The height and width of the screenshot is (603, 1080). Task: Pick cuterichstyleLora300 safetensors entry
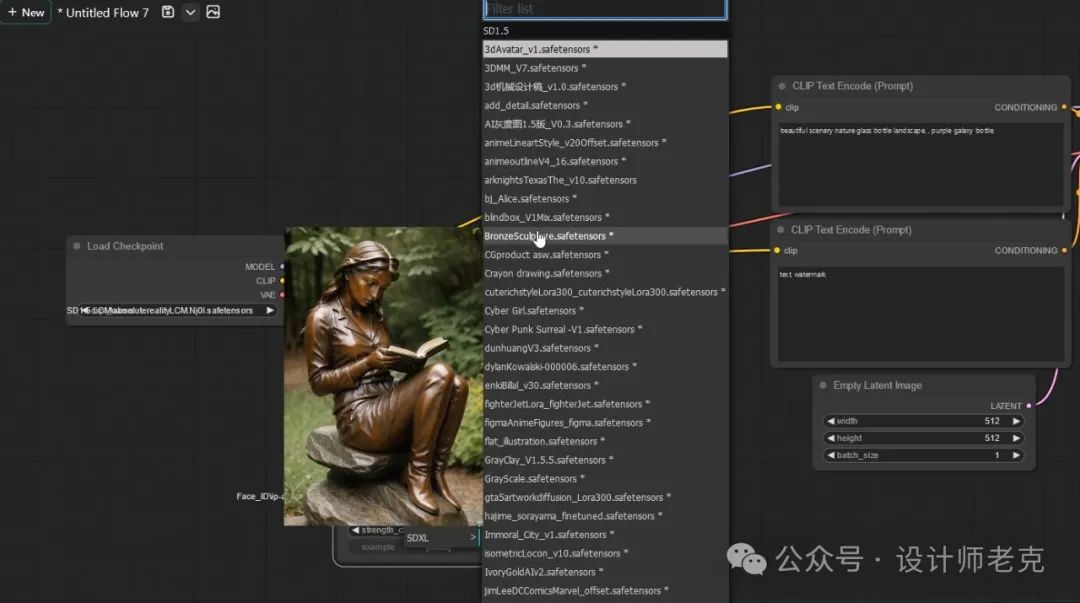pyautogui.click(x=605, y=292)
